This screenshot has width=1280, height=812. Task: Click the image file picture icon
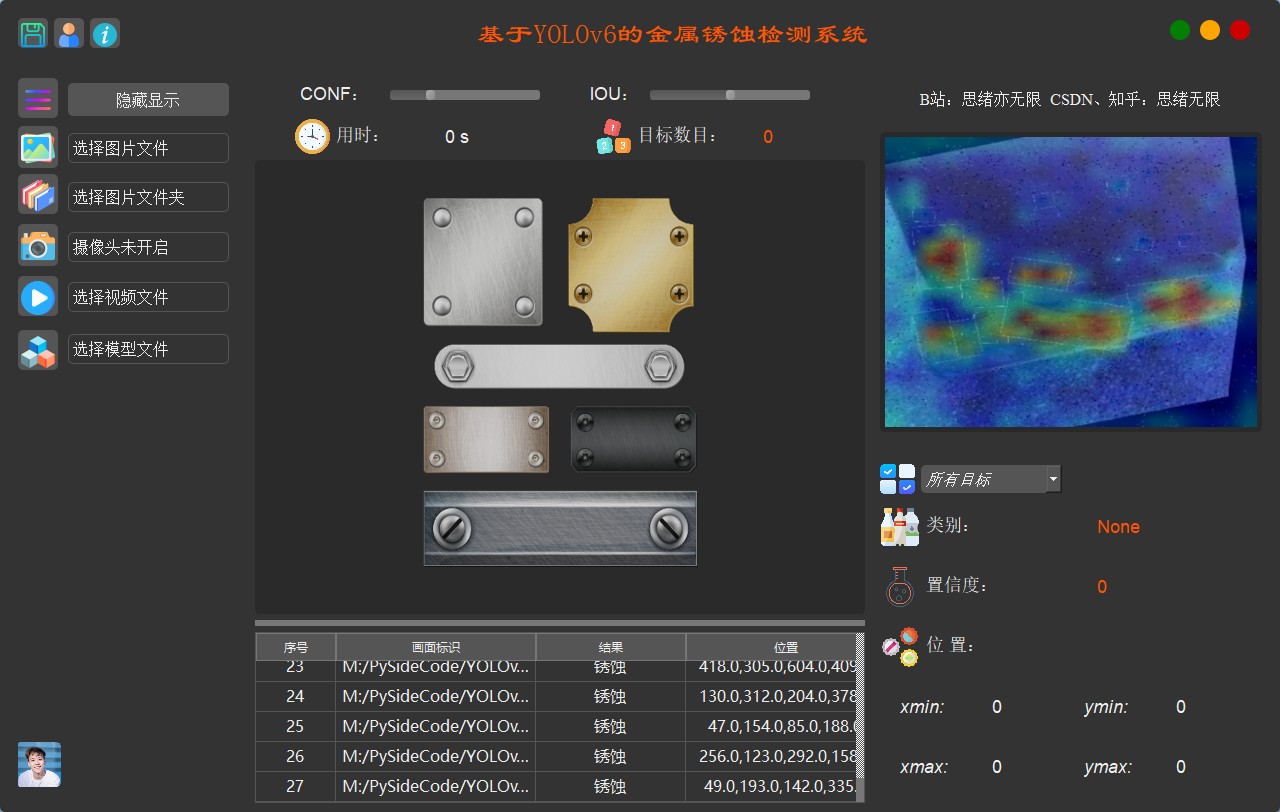pos(38,148)
